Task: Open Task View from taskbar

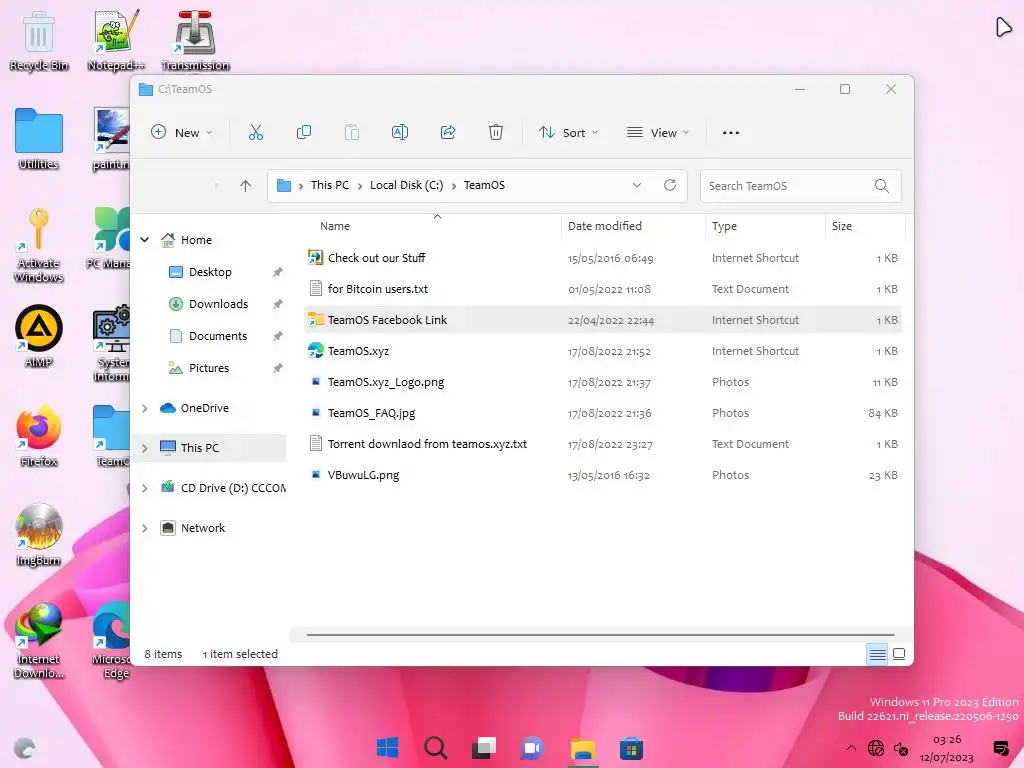Action: point(484,748)
